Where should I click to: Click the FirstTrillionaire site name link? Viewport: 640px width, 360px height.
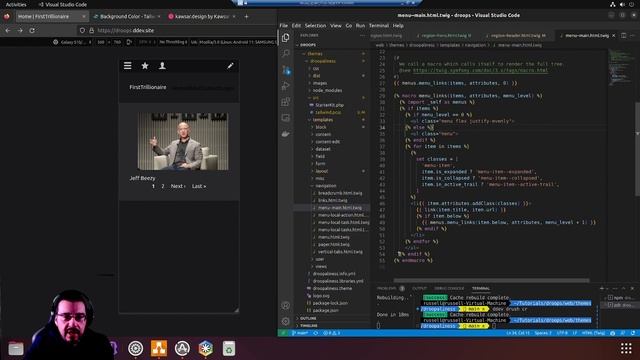(x=148, y=87)
